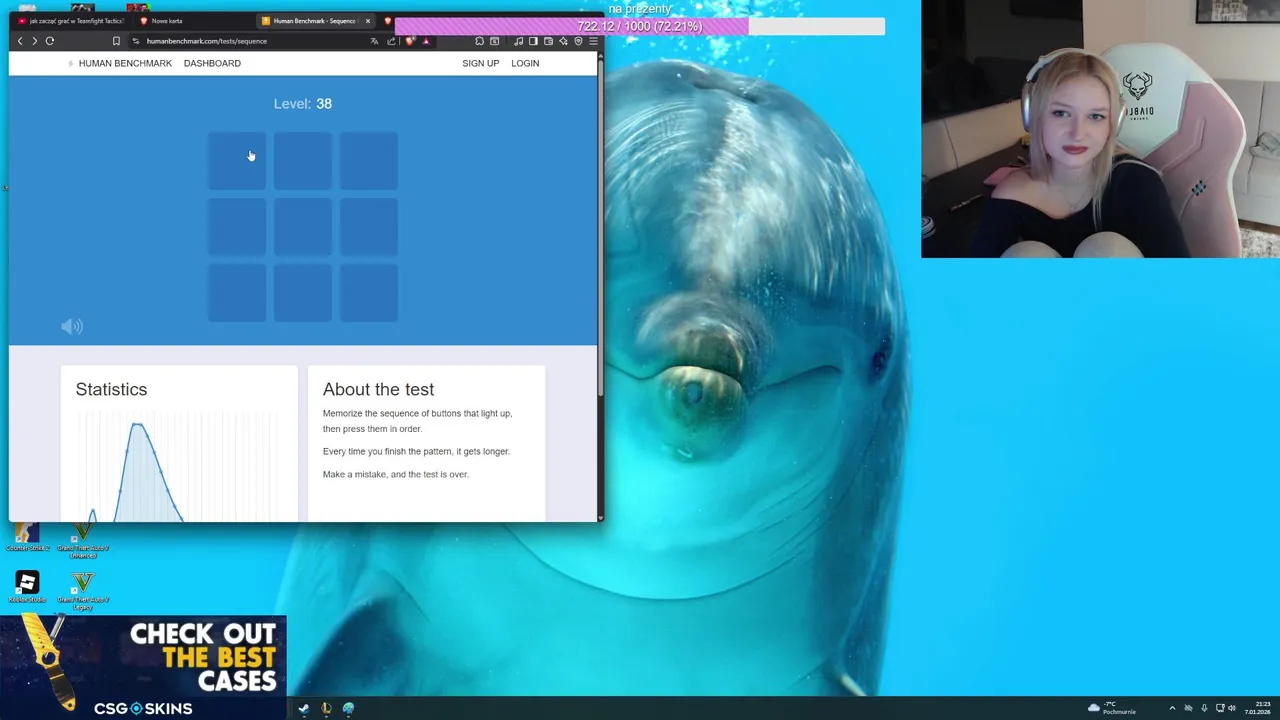Bookmark this page with the bookmark icon
The height and width of the screenshot is (720, 1280).
(x=116, y=41)
